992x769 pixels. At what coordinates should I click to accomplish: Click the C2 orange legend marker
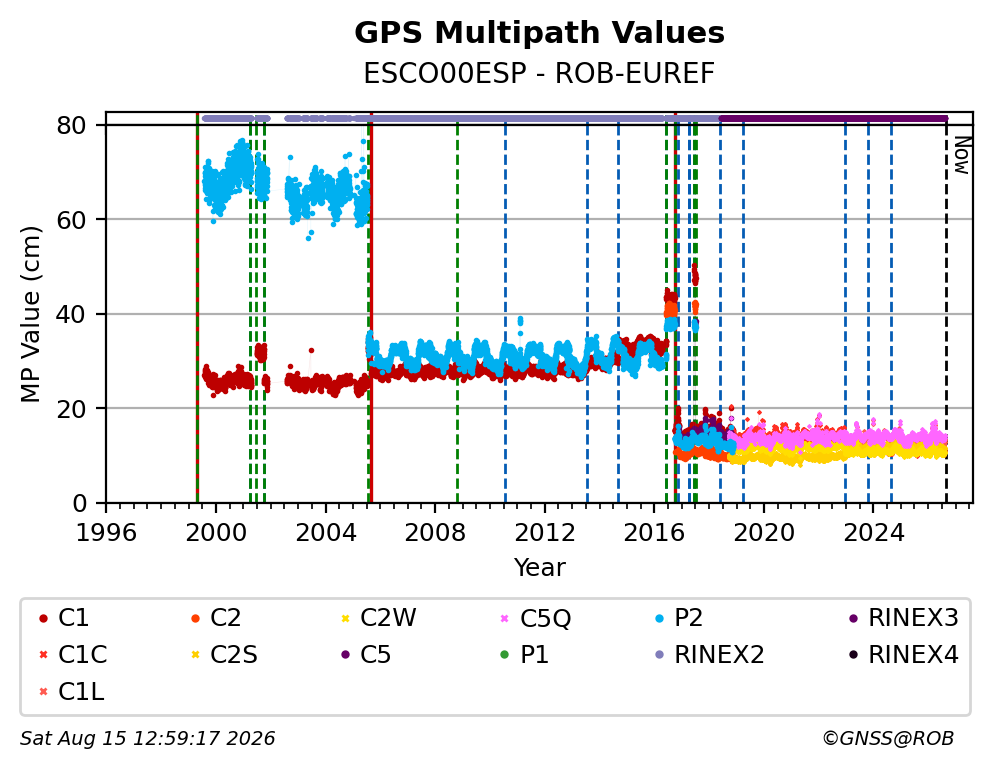point(195,618)
